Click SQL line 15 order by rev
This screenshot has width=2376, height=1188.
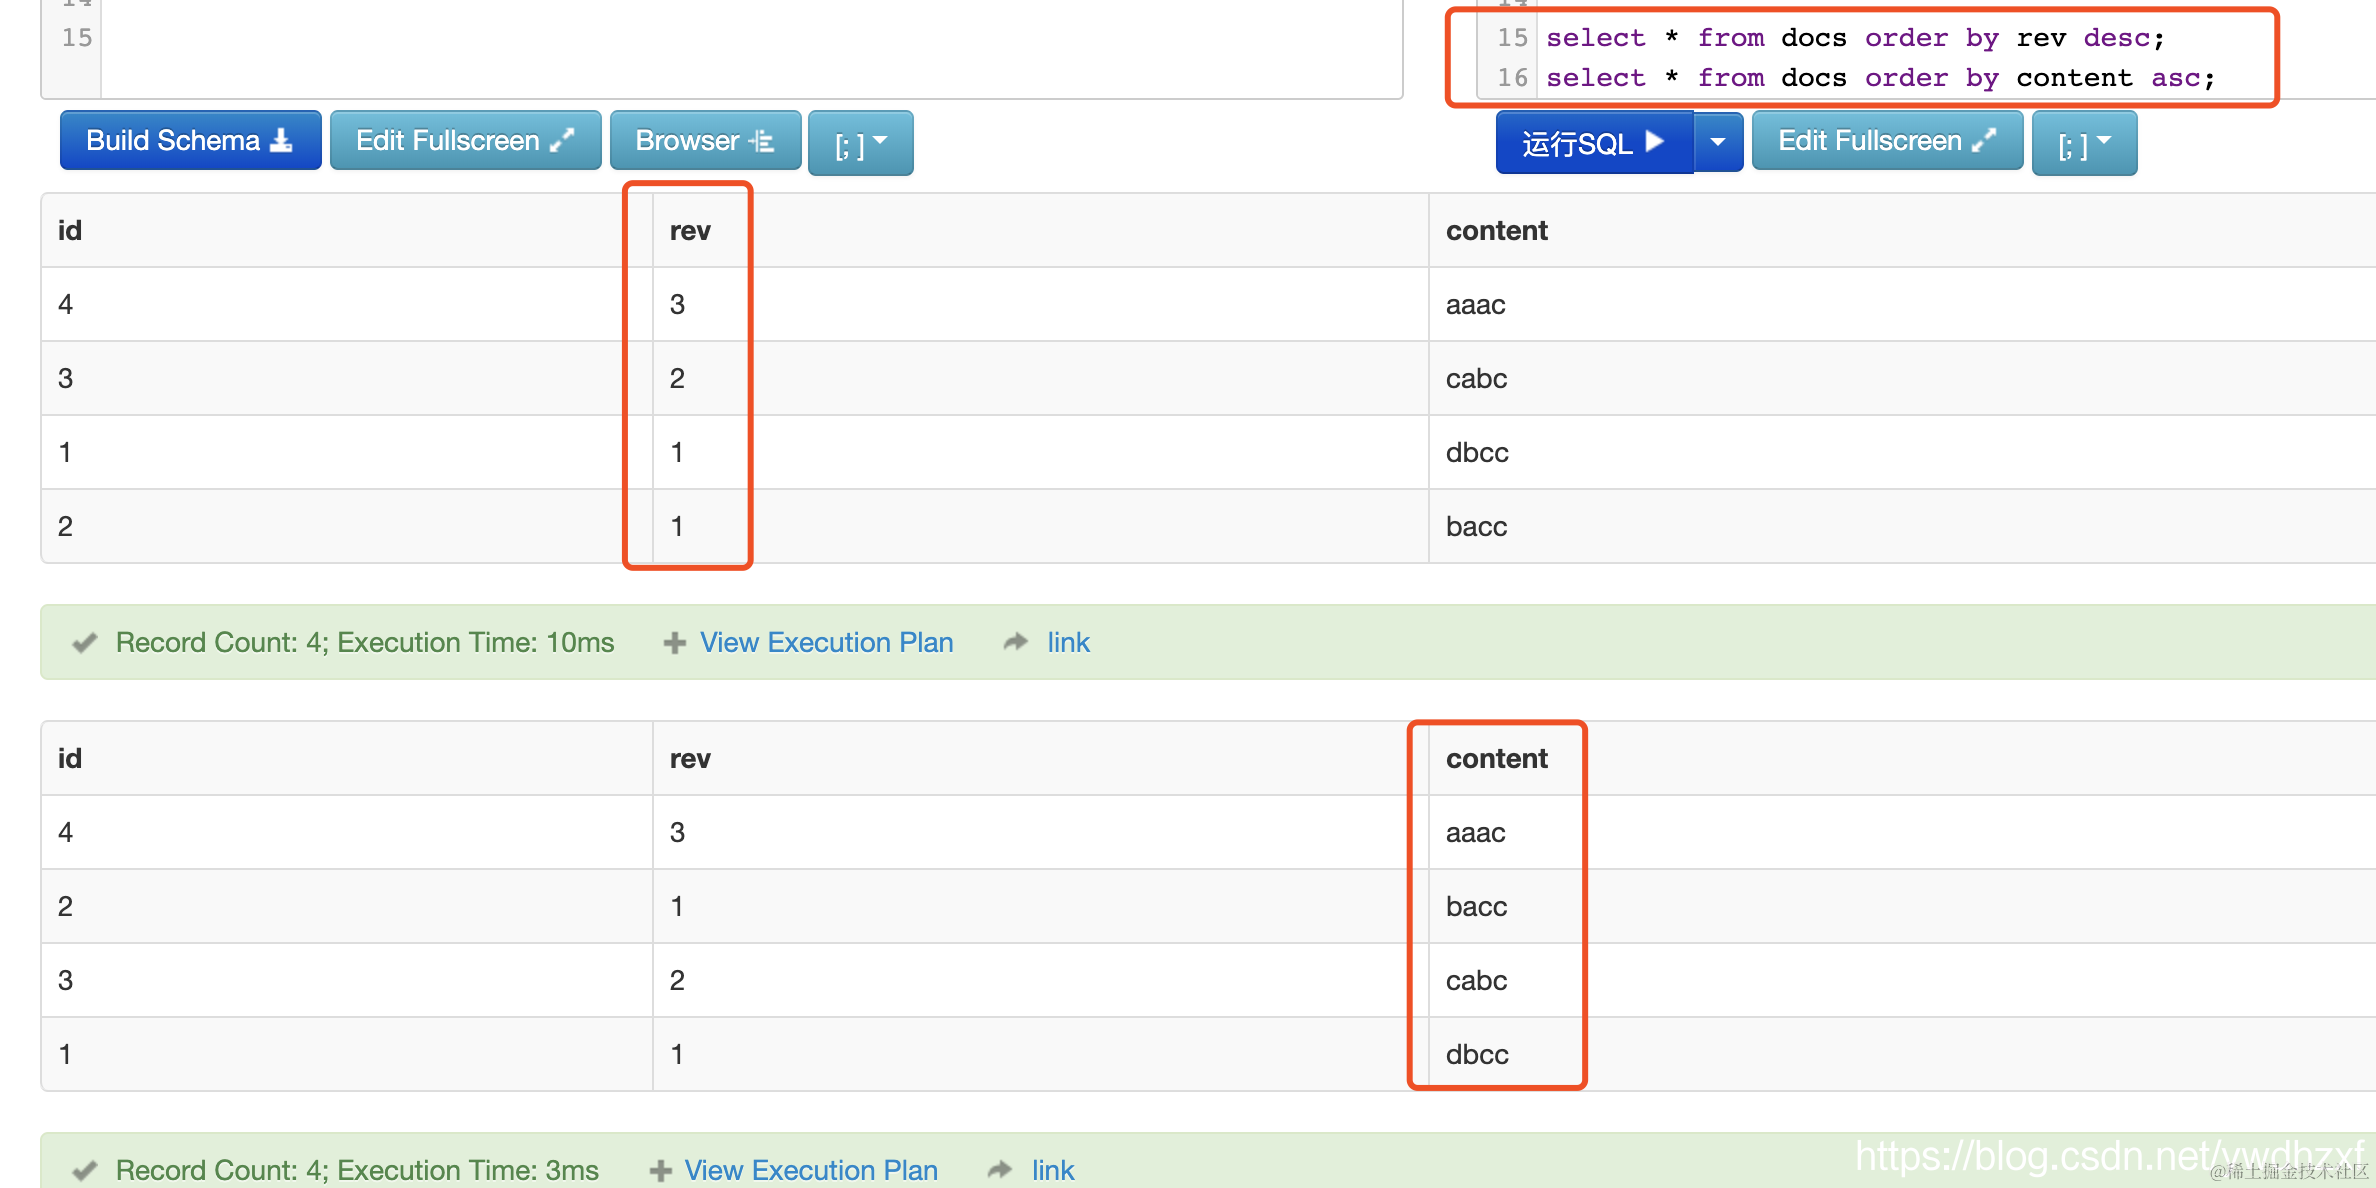pos(1855,38)
